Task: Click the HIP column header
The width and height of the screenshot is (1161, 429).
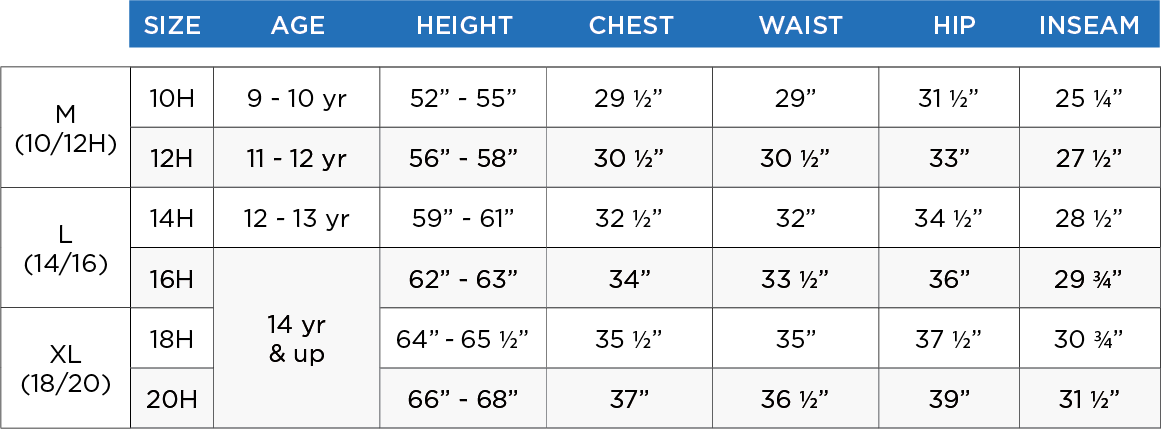Action: point(952,25)
